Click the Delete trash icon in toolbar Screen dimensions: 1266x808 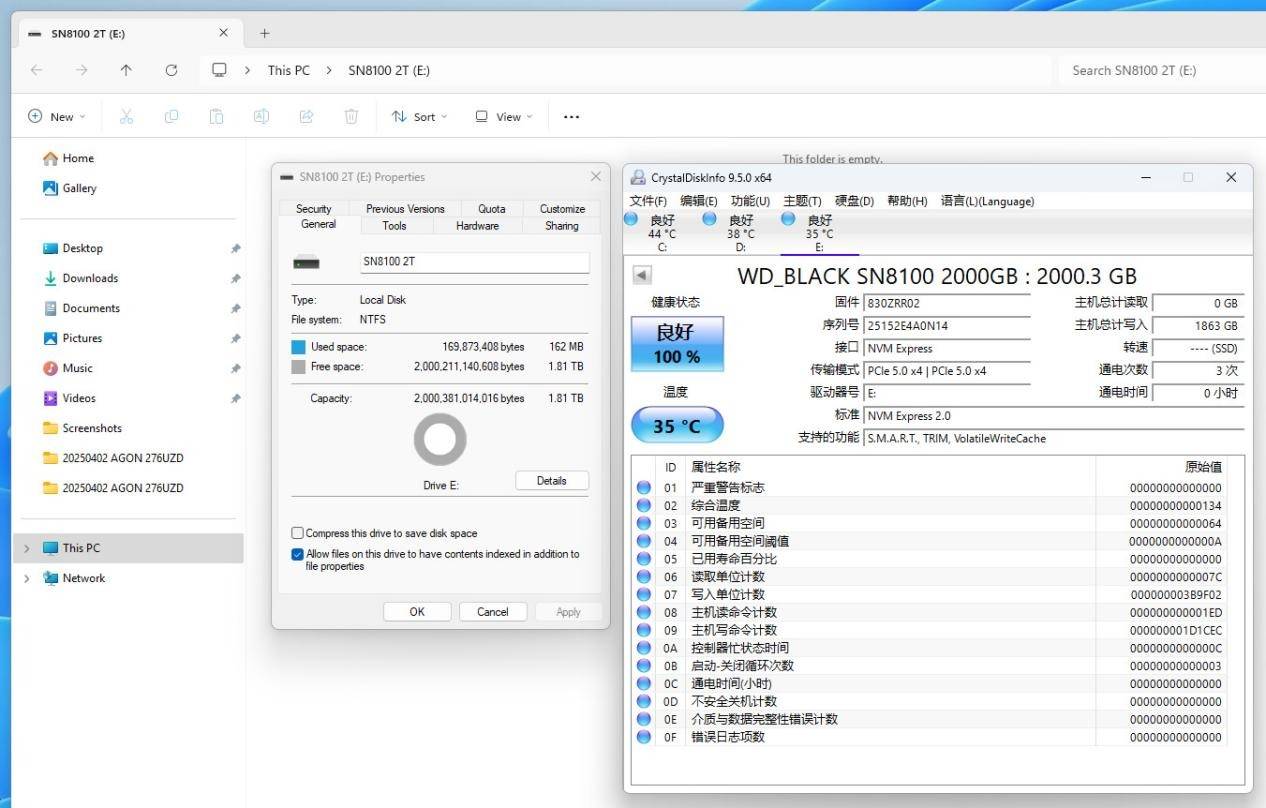coord(351,117)
